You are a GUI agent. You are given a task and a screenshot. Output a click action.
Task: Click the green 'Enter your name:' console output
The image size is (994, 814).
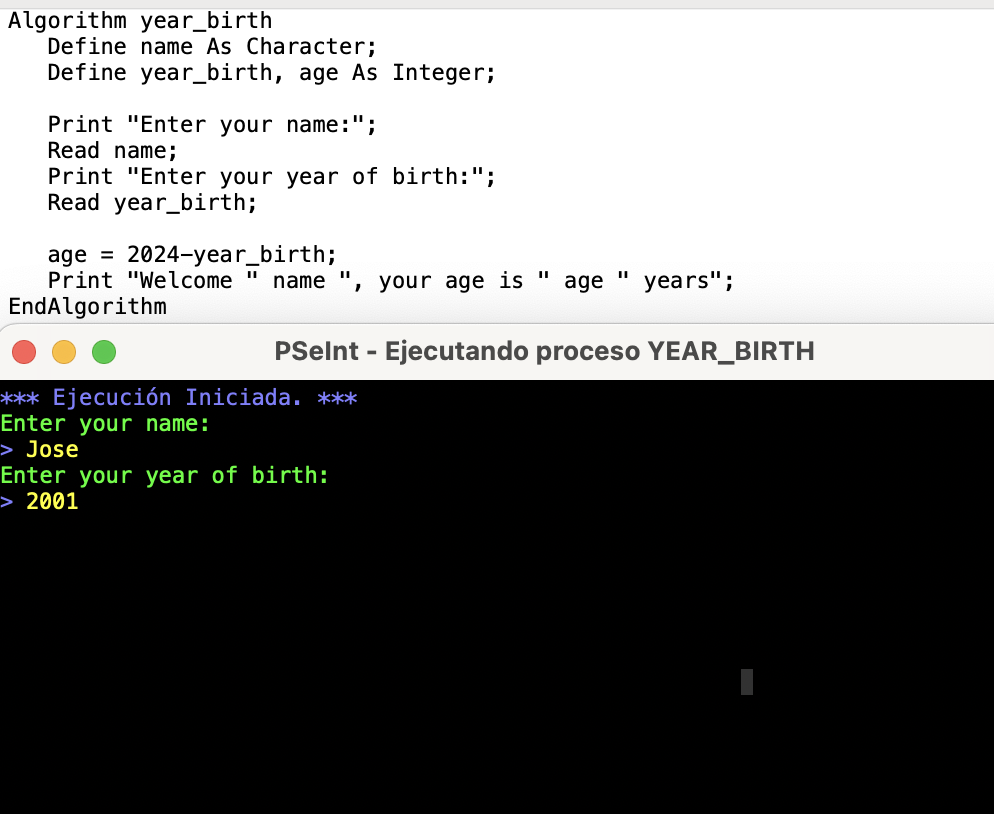click(105, 423)
